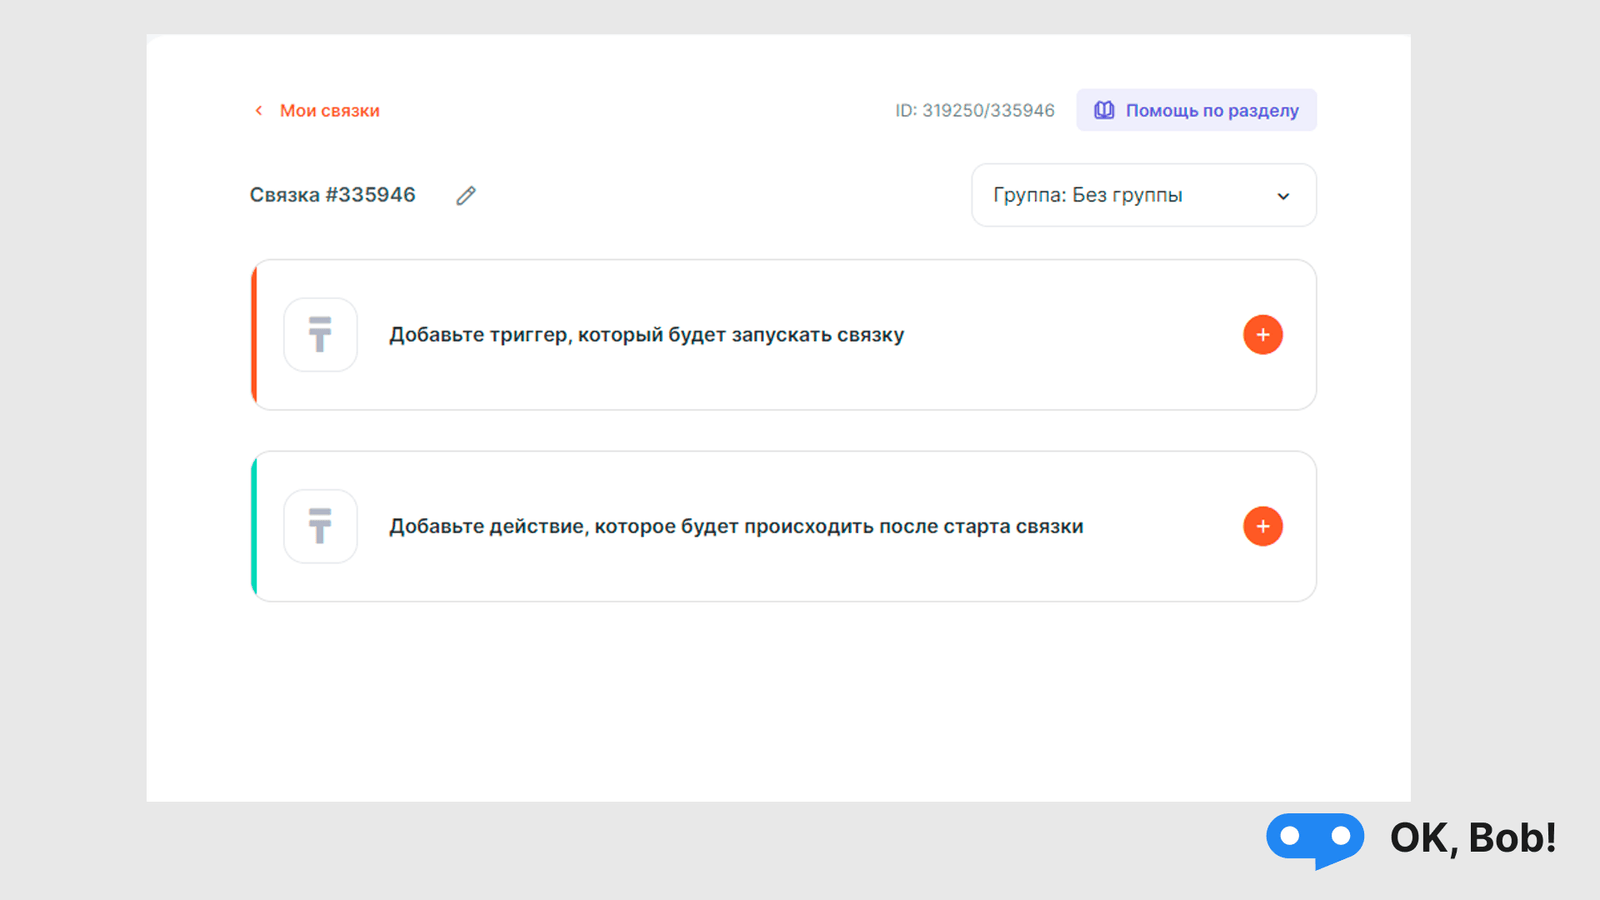
Task: Click the OK, Bob! chat bubble logo
Action: coord(1314,838)
